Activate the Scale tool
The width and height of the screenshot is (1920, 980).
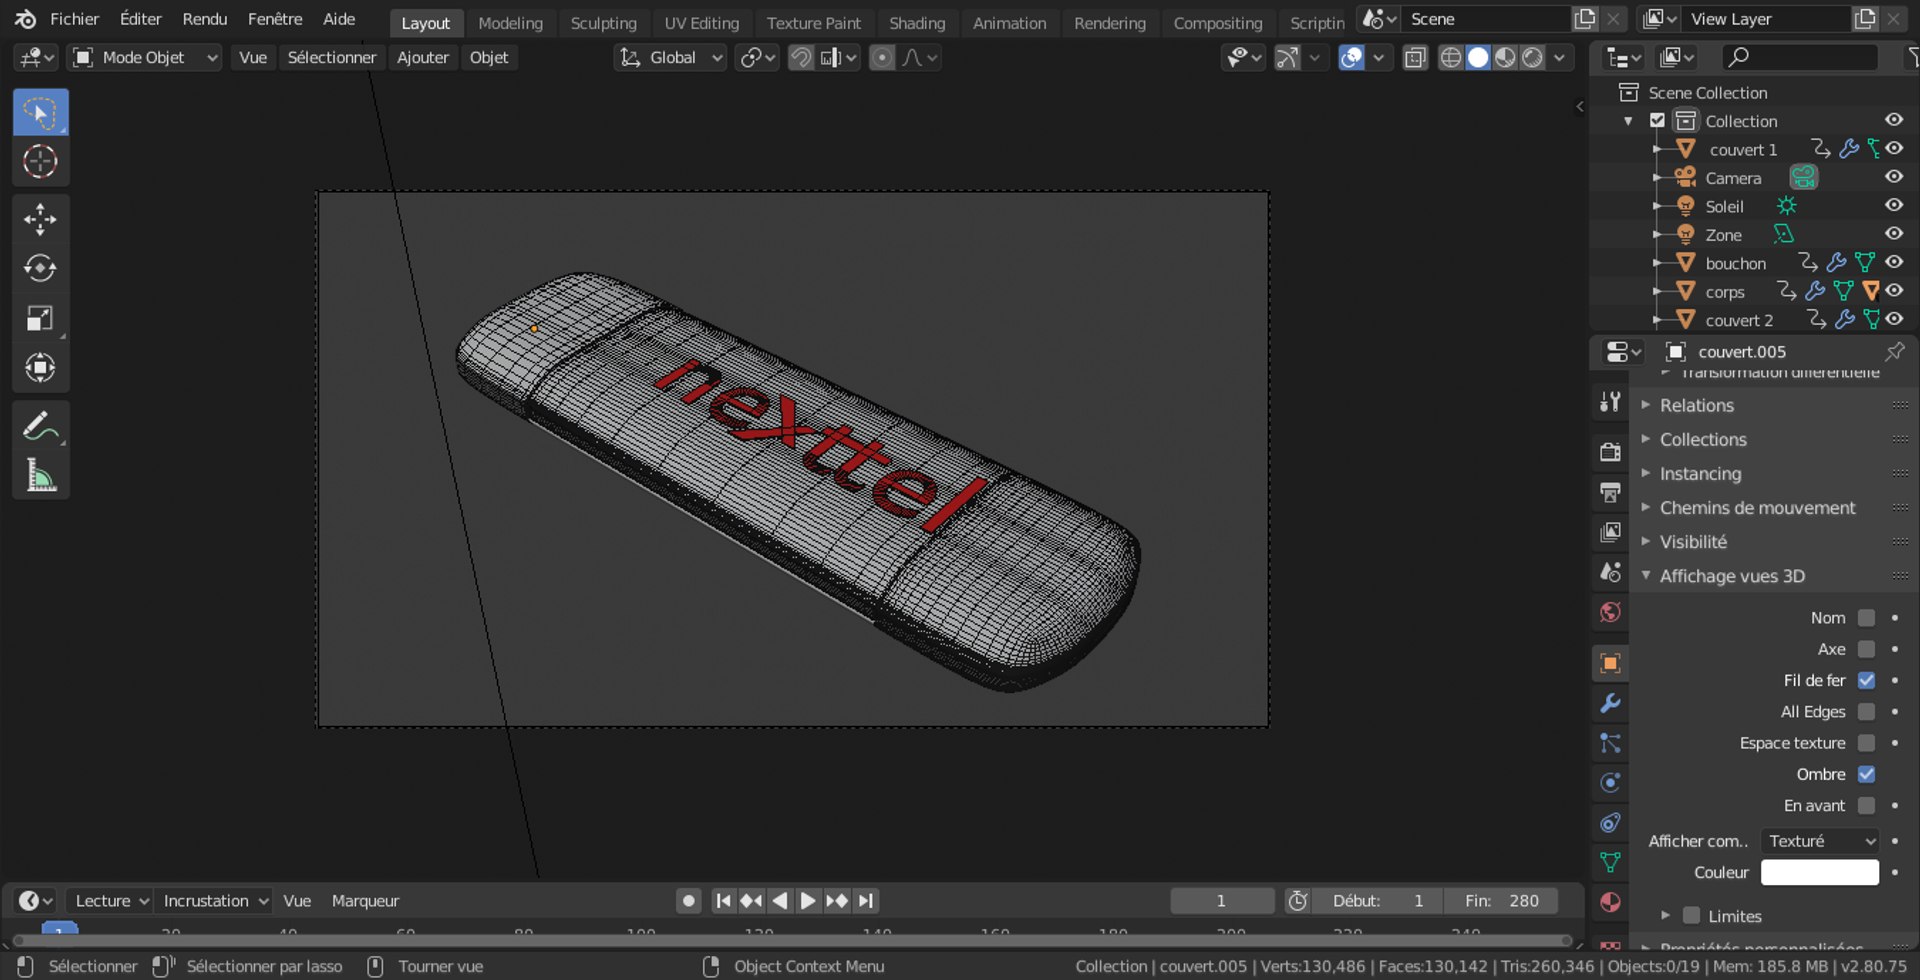pos(40,318)
